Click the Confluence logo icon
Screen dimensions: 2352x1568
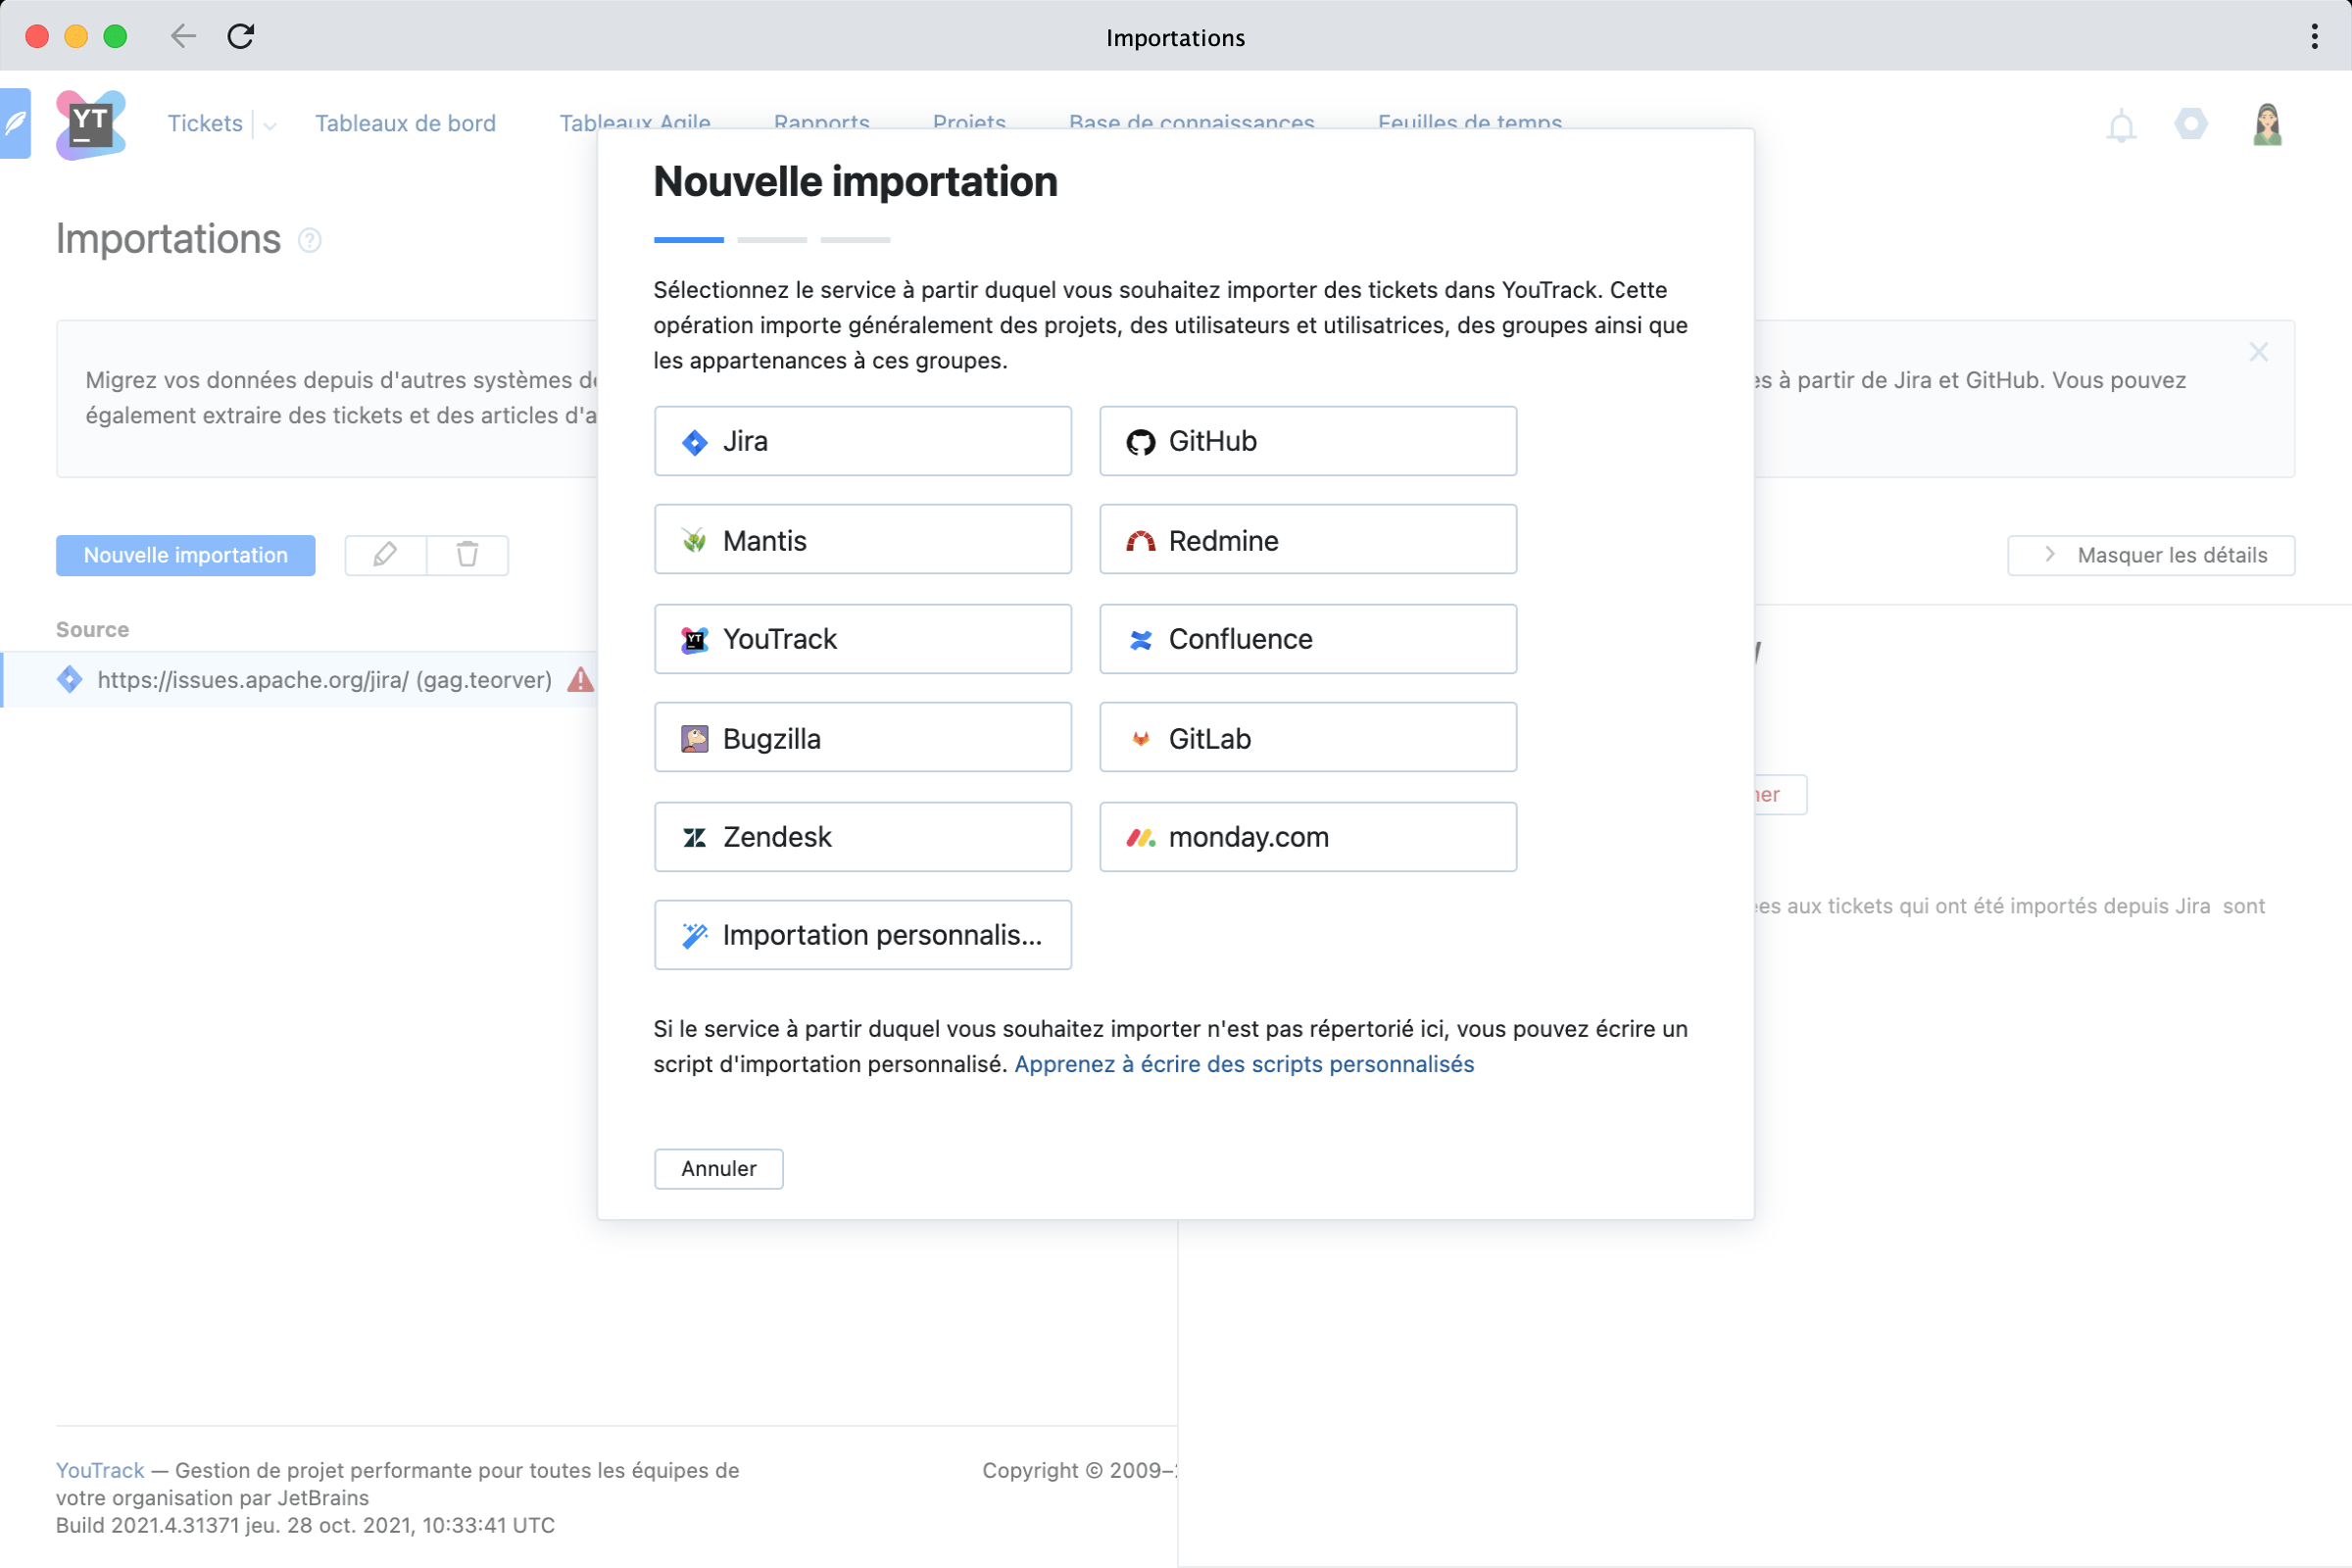pyautogui.click(x=1140, y=640)
